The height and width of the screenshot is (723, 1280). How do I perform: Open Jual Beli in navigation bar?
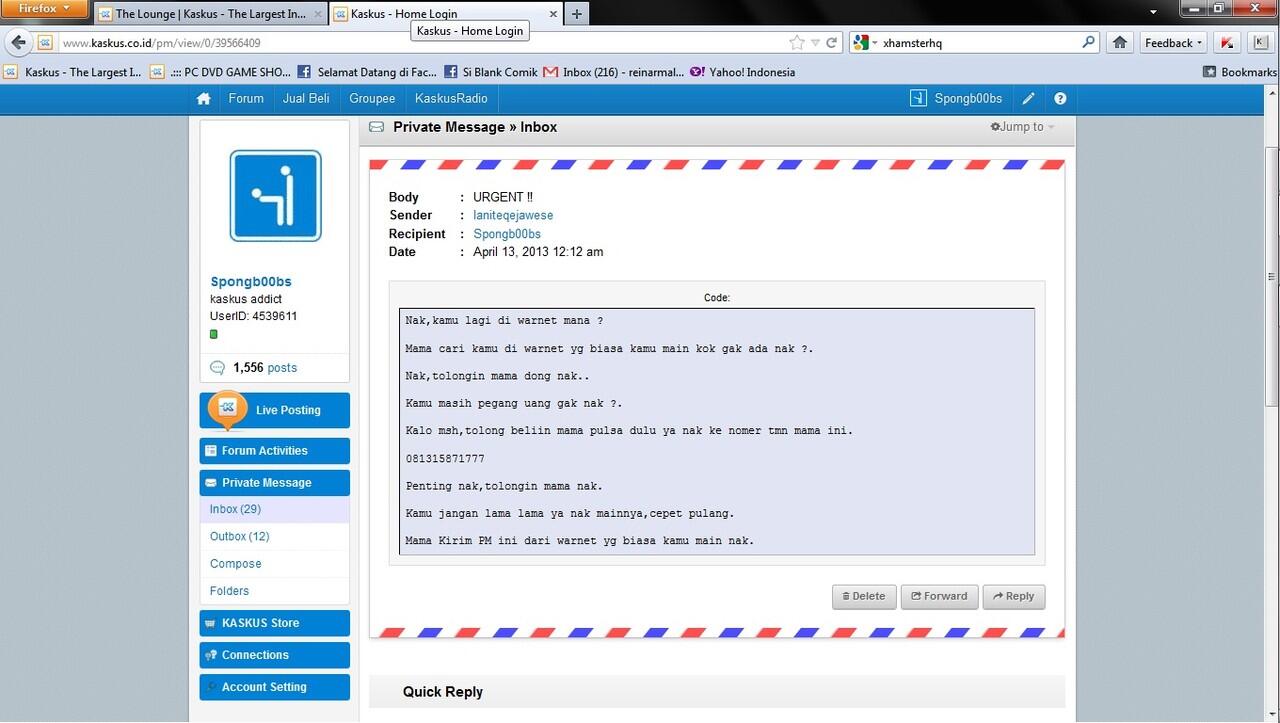pyautogui.click(x=306, y=99)
